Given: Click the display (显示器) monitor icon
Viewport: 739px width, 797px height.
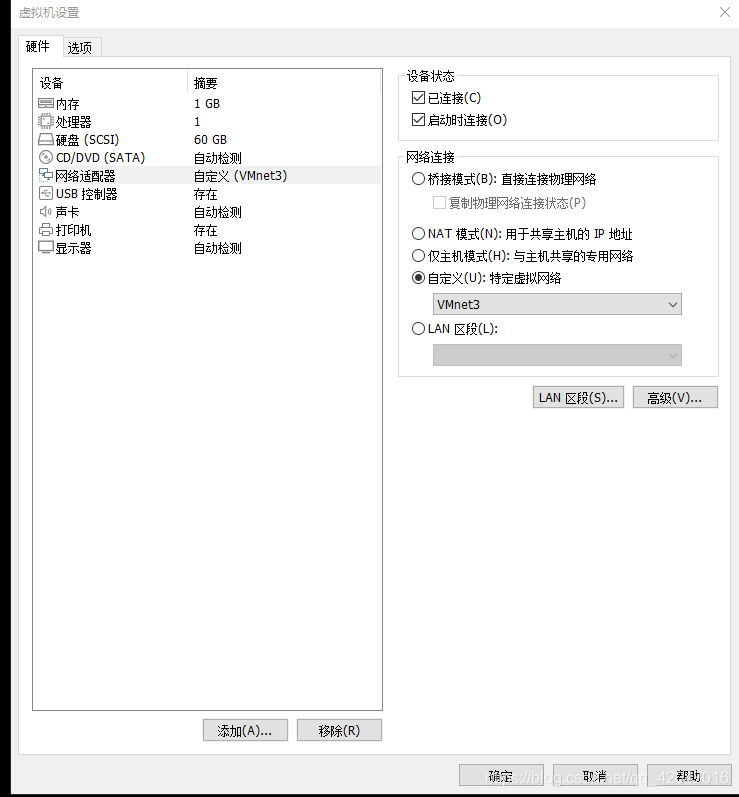Looking at the screenshot, I should [x=45, y=248].
